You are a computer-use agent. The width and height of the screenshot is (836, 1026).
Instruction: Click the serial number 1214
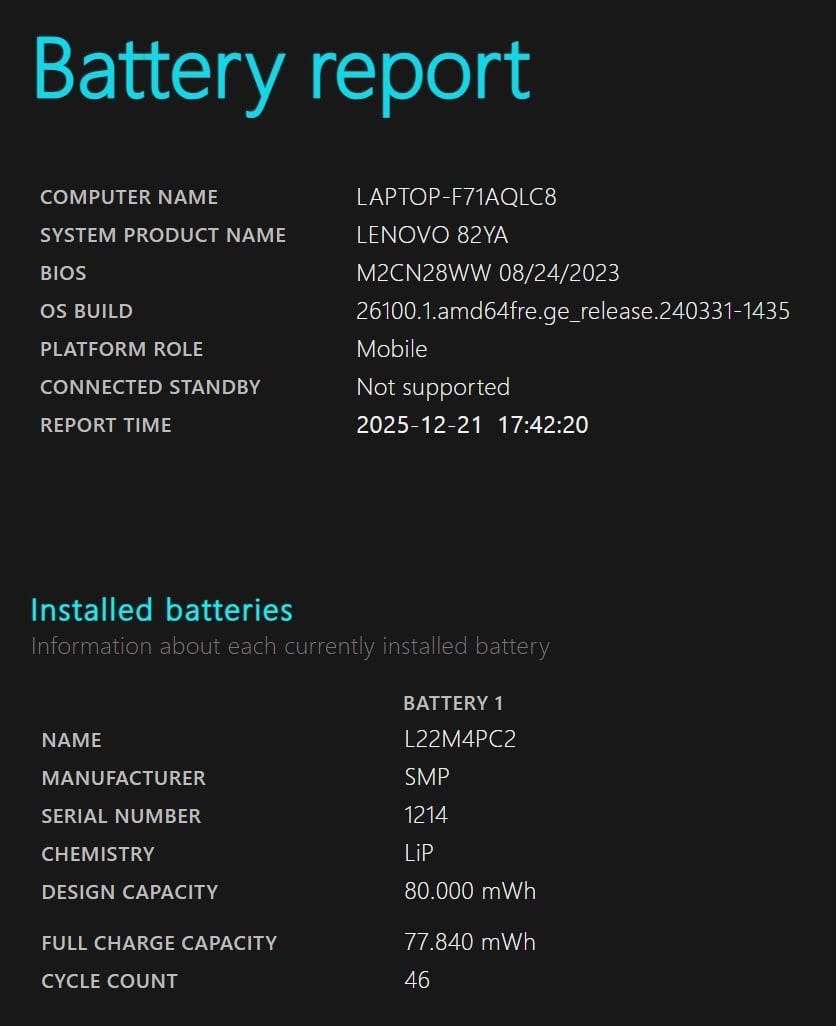coord(426,815)
